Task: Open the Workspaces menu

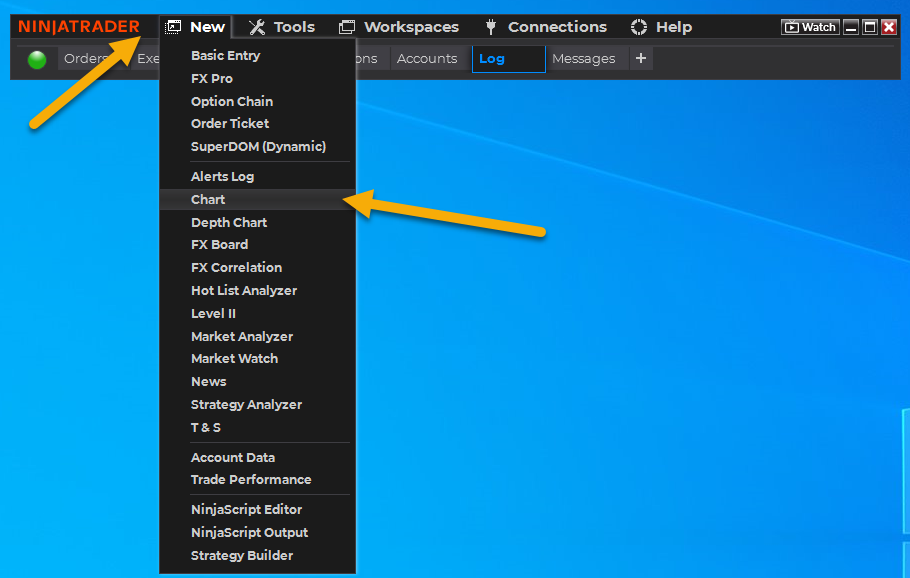Action: [x=399, y=27]
